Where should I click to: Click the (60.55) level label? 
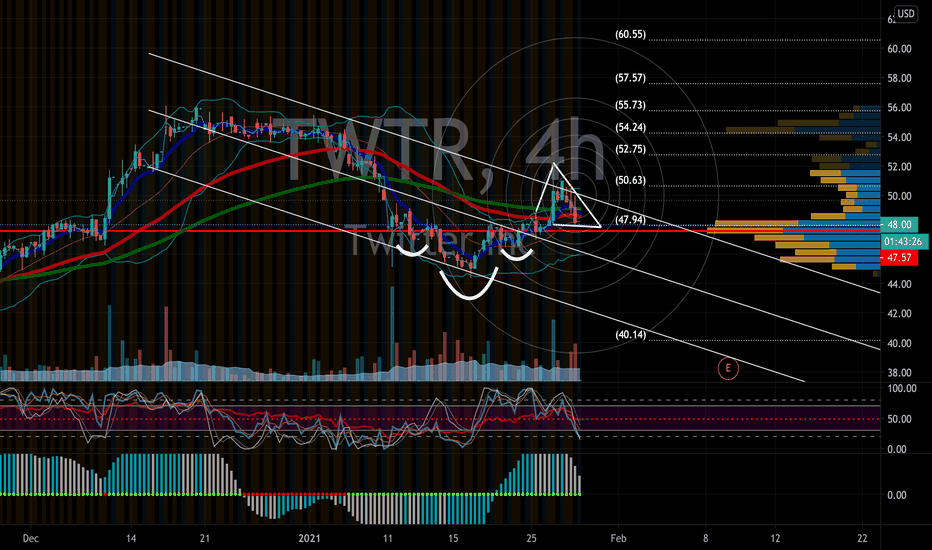click(630, 34)
